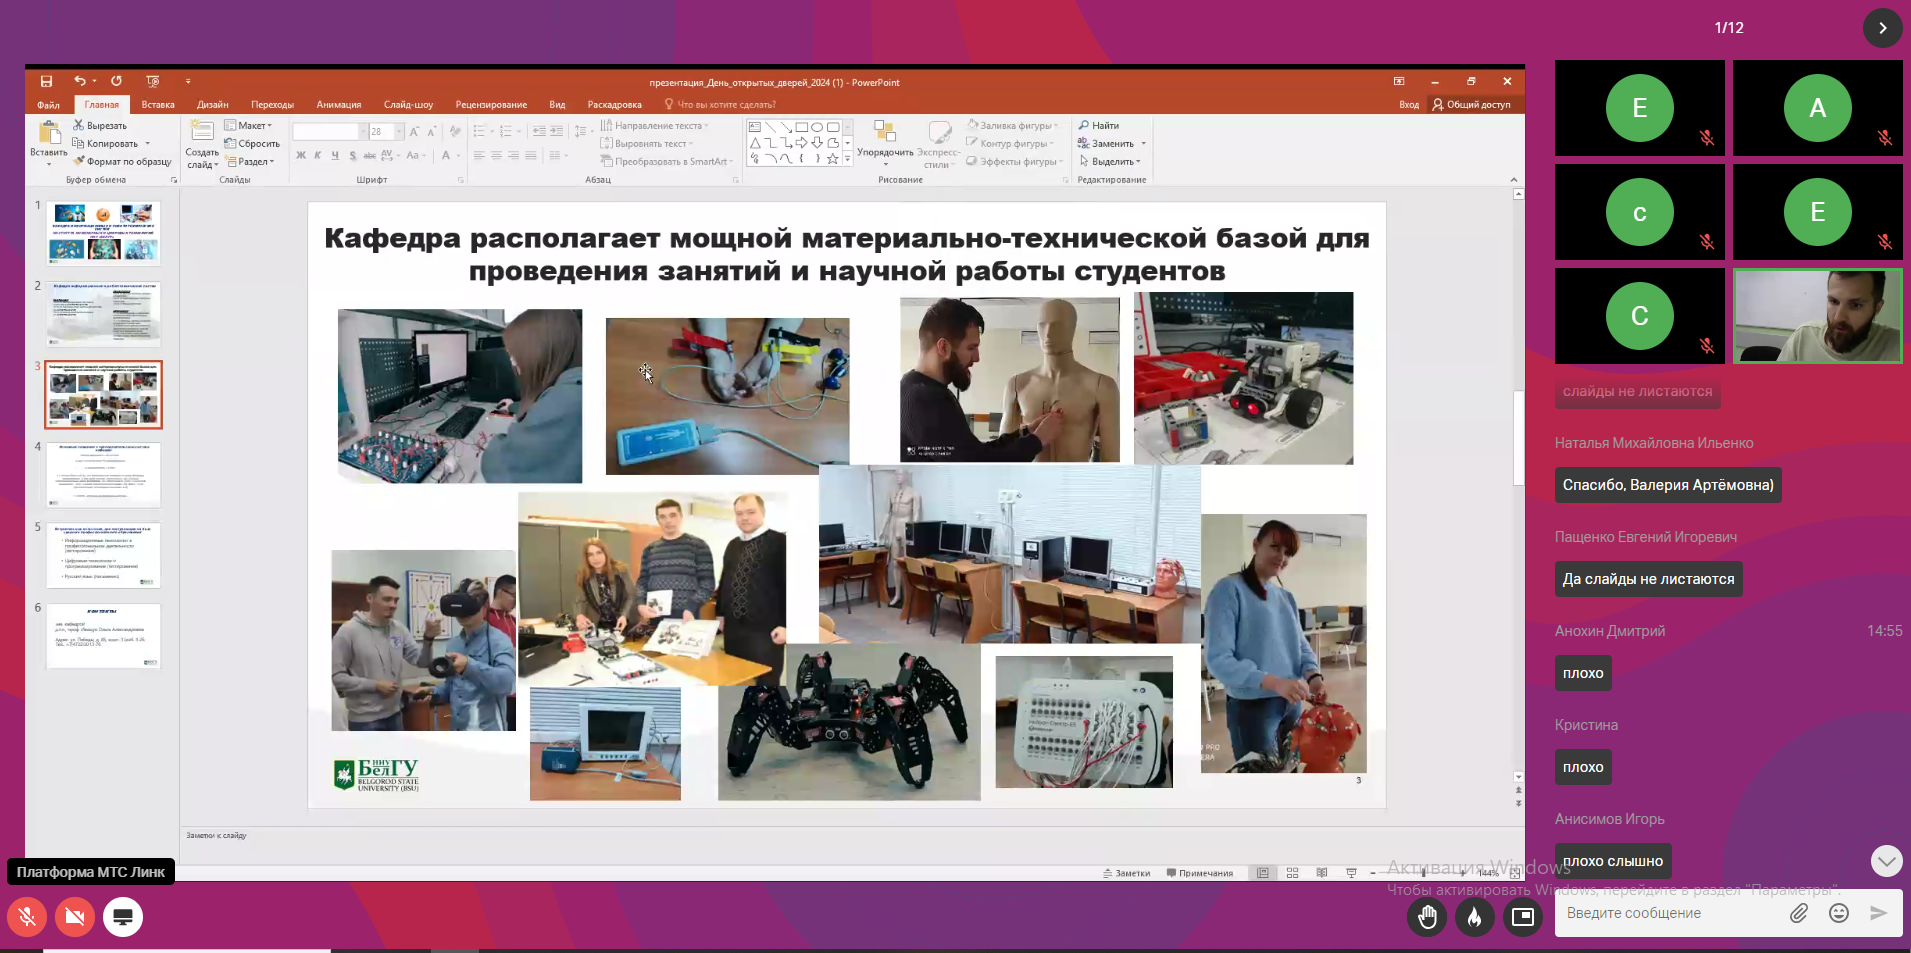Switch PowerPoint to reading view
Image resolution: width=1911 pixels, height=953 pixels.
coord(1322,873)
